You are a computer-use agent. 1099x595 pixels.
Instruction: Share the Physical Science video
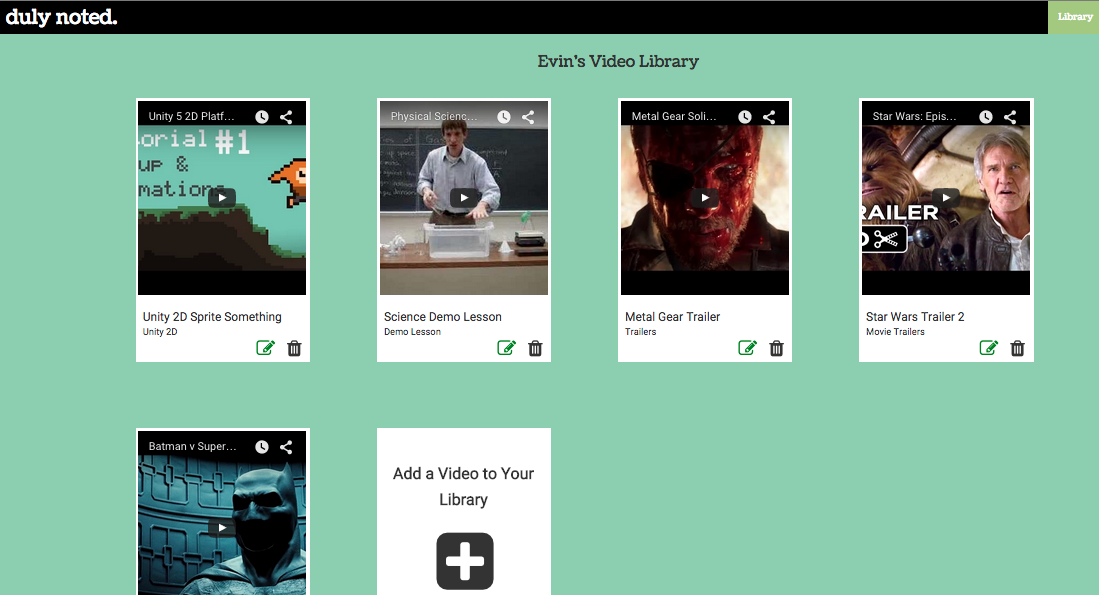coord(528,117)
